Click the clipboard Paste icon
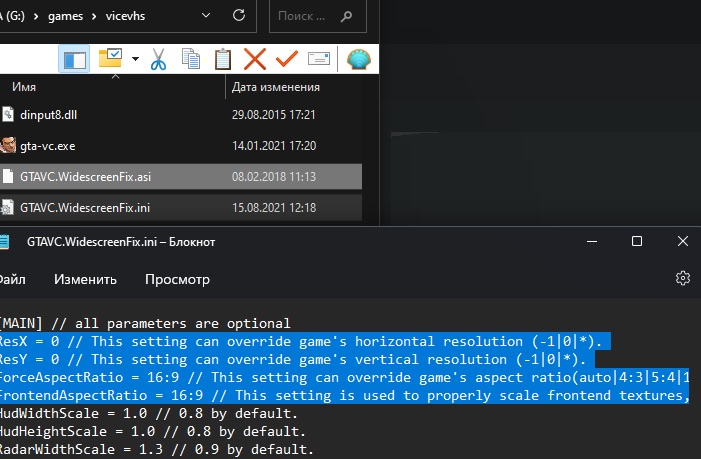This screenshot has height=459, width=701. 223,60
